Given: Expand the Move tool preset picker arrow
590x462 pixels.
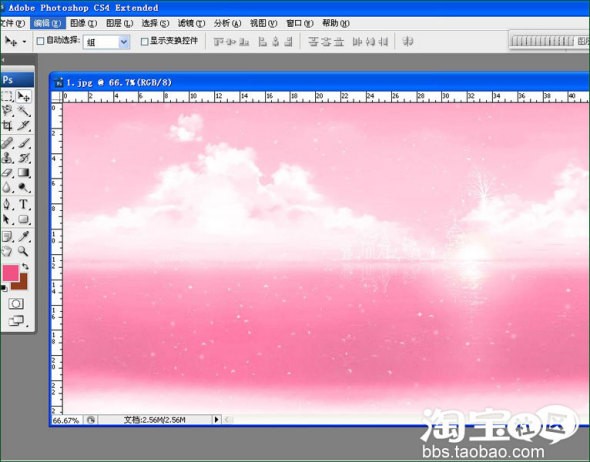Looking at the screenshot, I should point(24,41).
